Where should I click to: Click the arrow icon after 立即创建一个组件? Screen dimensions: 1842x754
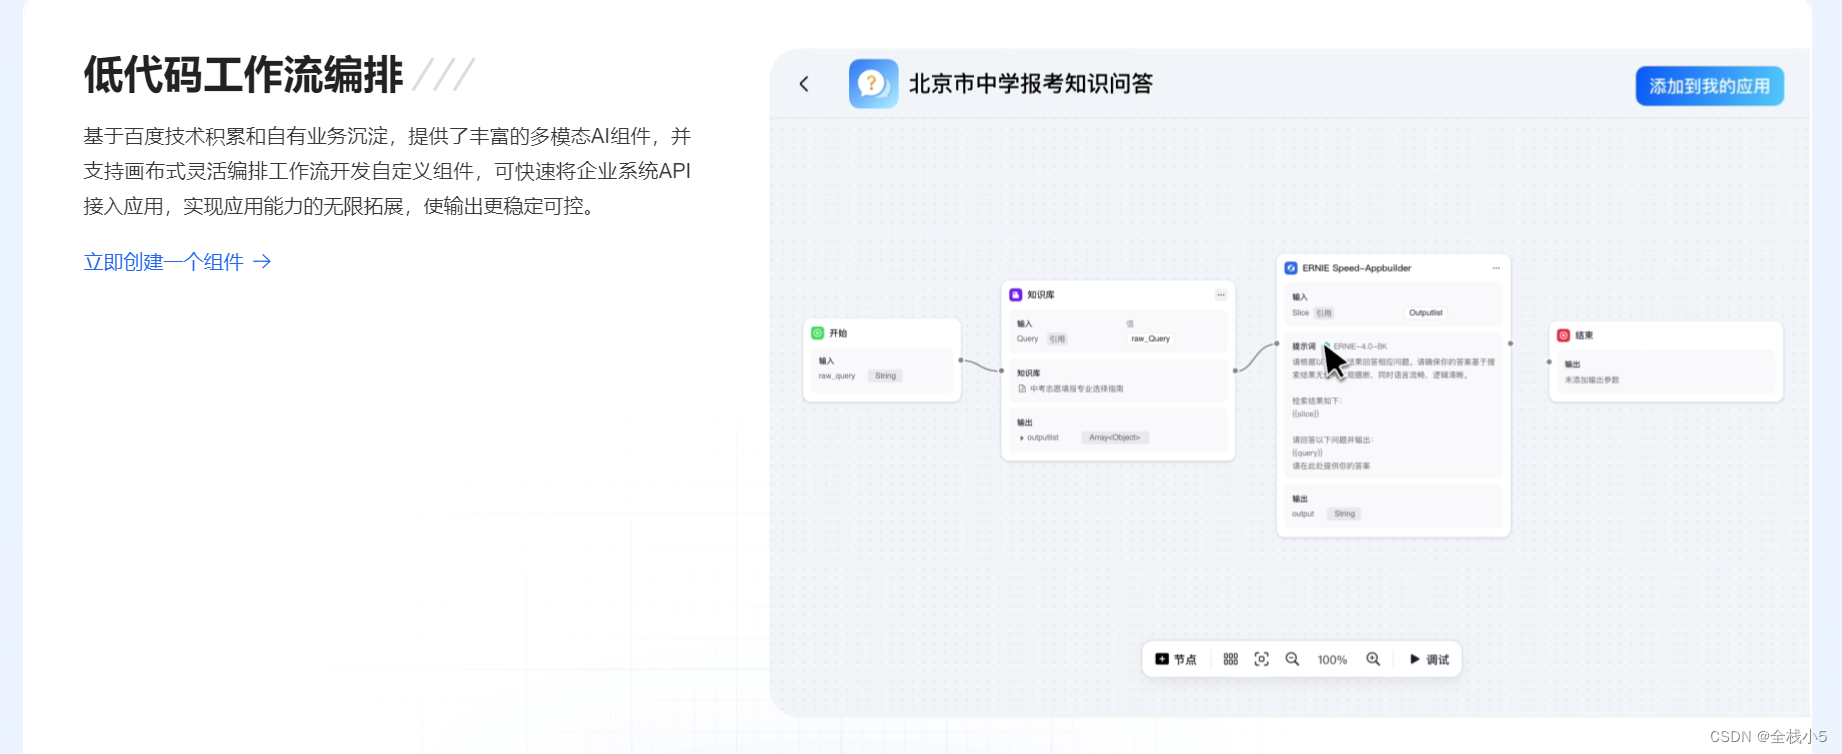coord(262,262)
